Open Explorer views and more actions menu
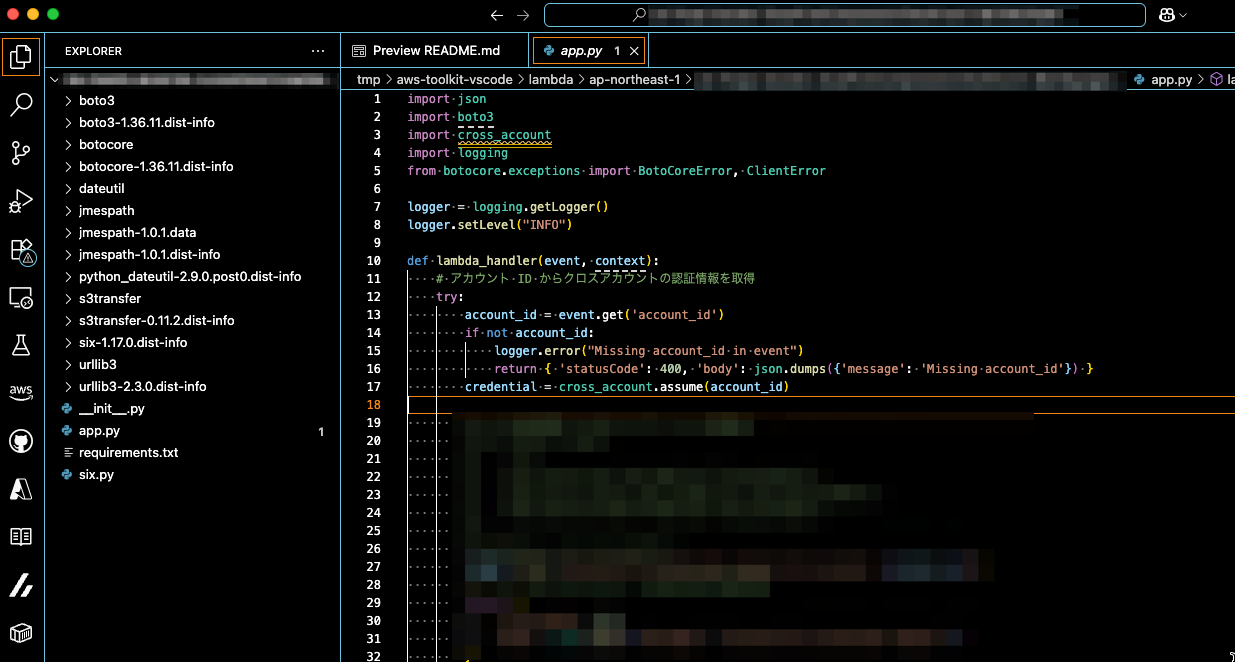1235x662 pixels. 318,51
